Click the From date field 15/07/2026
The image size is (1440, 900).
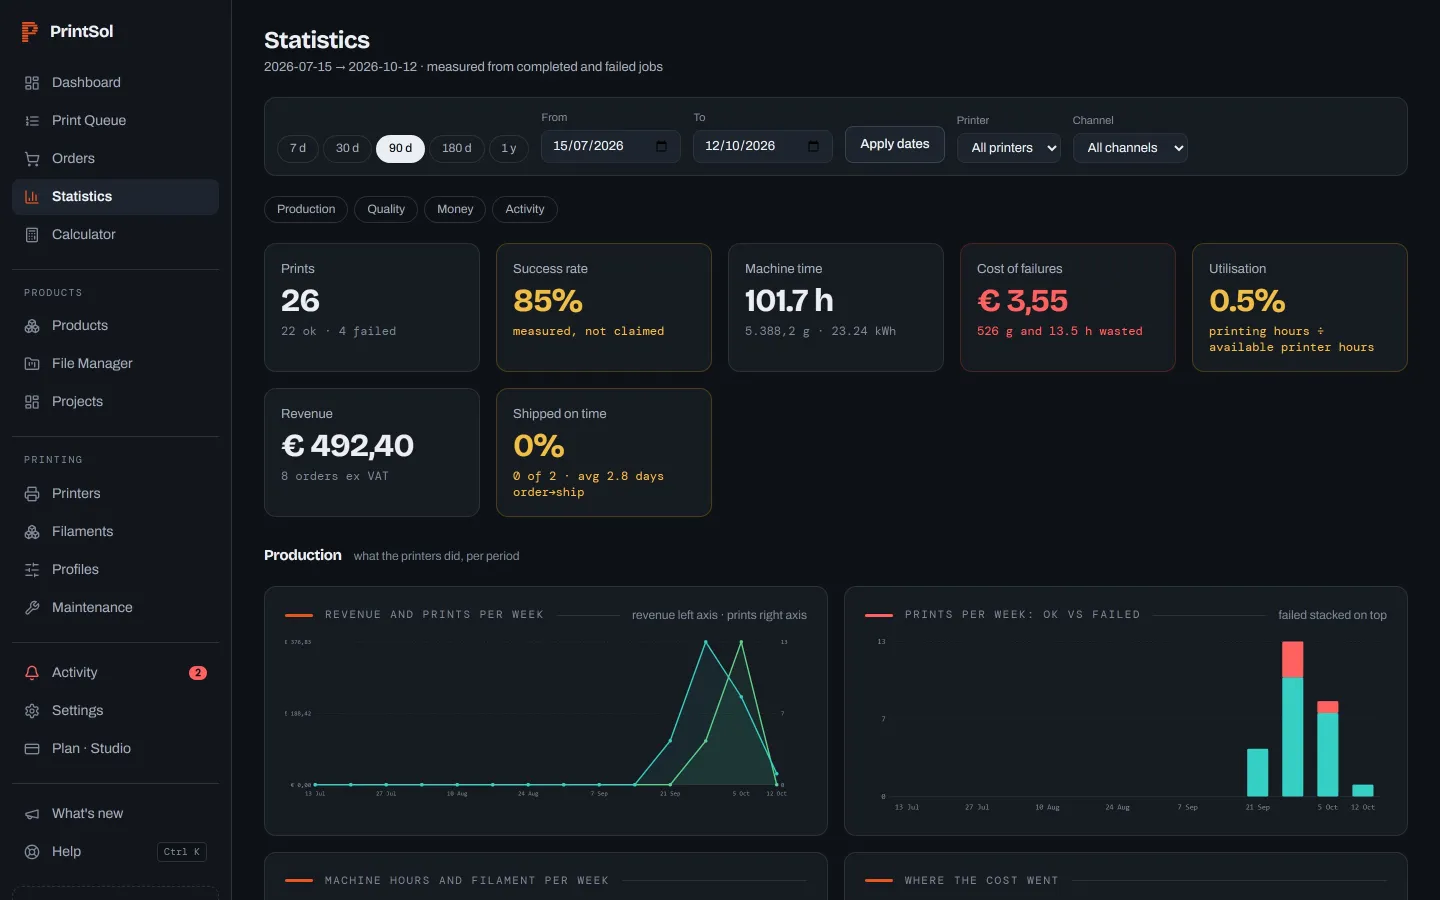(x=611, y=146)
